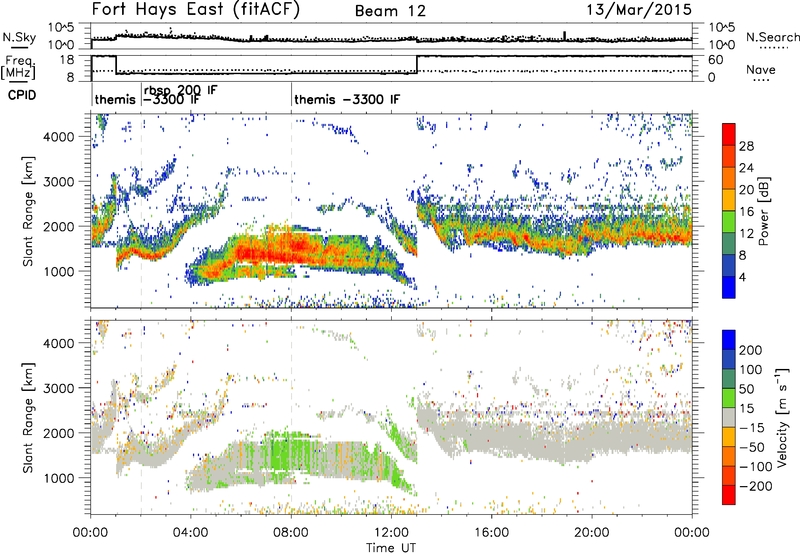Click the '-50' velocity colorbar tick label
The image size is (800, 554).
tap(752, 447)
